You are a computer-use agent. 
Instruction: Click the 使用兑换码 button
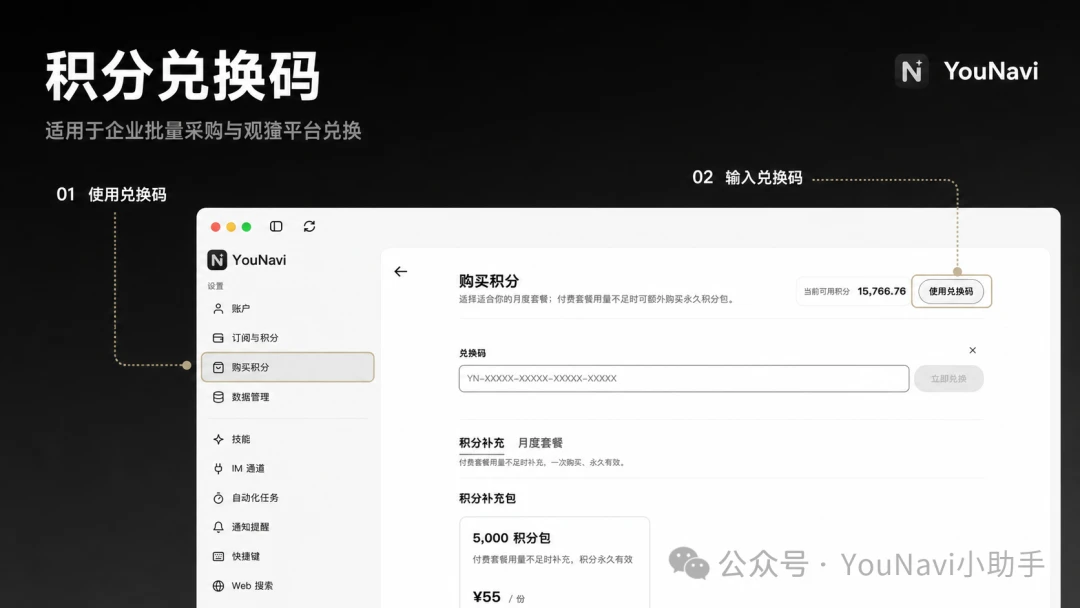pyautogui.click(x=951, y=291)
